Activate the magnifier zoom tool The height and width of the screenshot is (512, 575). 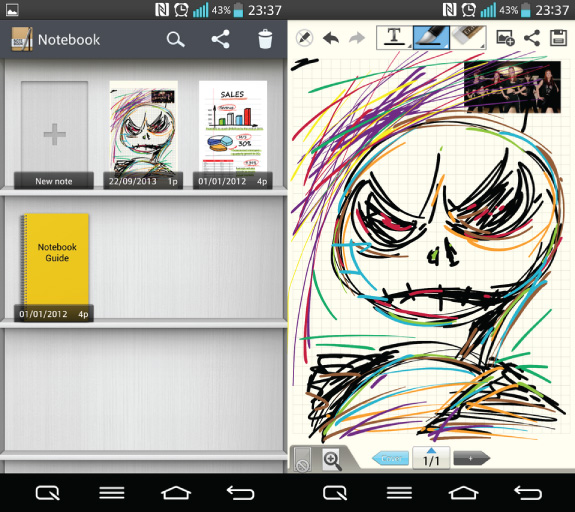pyautogui.click(x=332, y=460)
